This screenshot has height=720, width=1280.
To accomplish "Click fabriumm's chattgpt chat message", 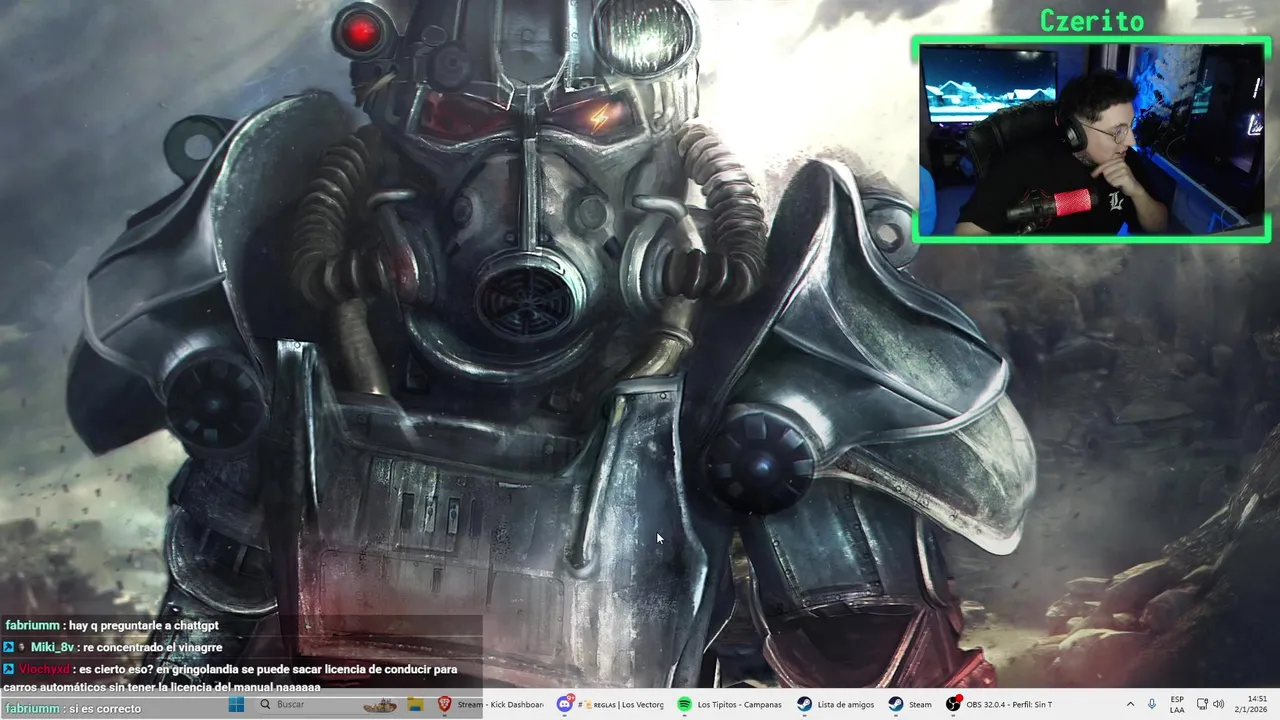I will [111, 626].
